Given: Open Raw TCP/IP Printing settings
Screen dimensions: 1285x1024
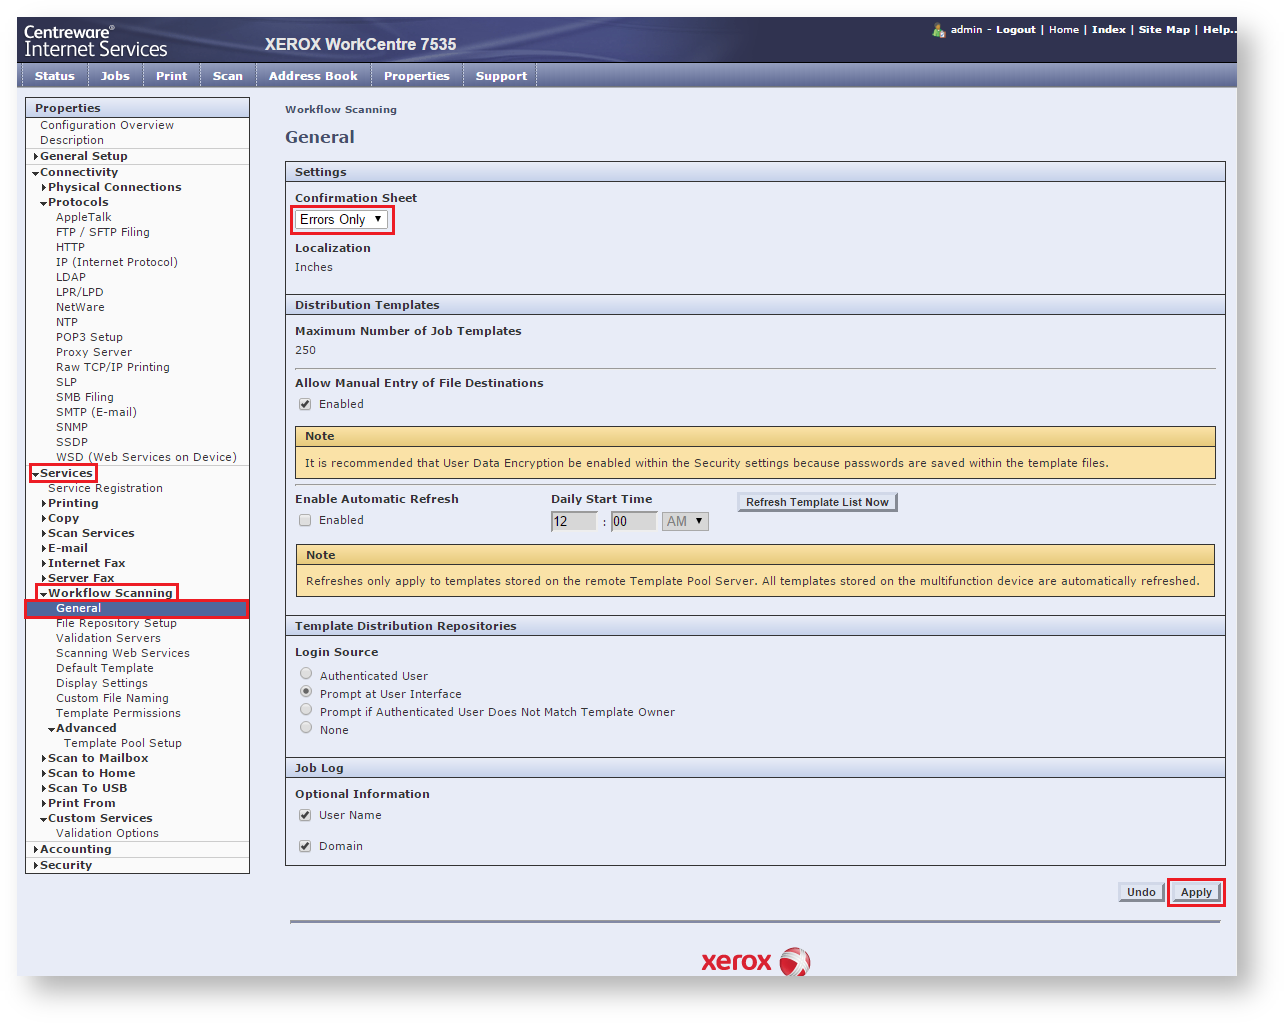Looking at the screenshot, I should point(113,367).
